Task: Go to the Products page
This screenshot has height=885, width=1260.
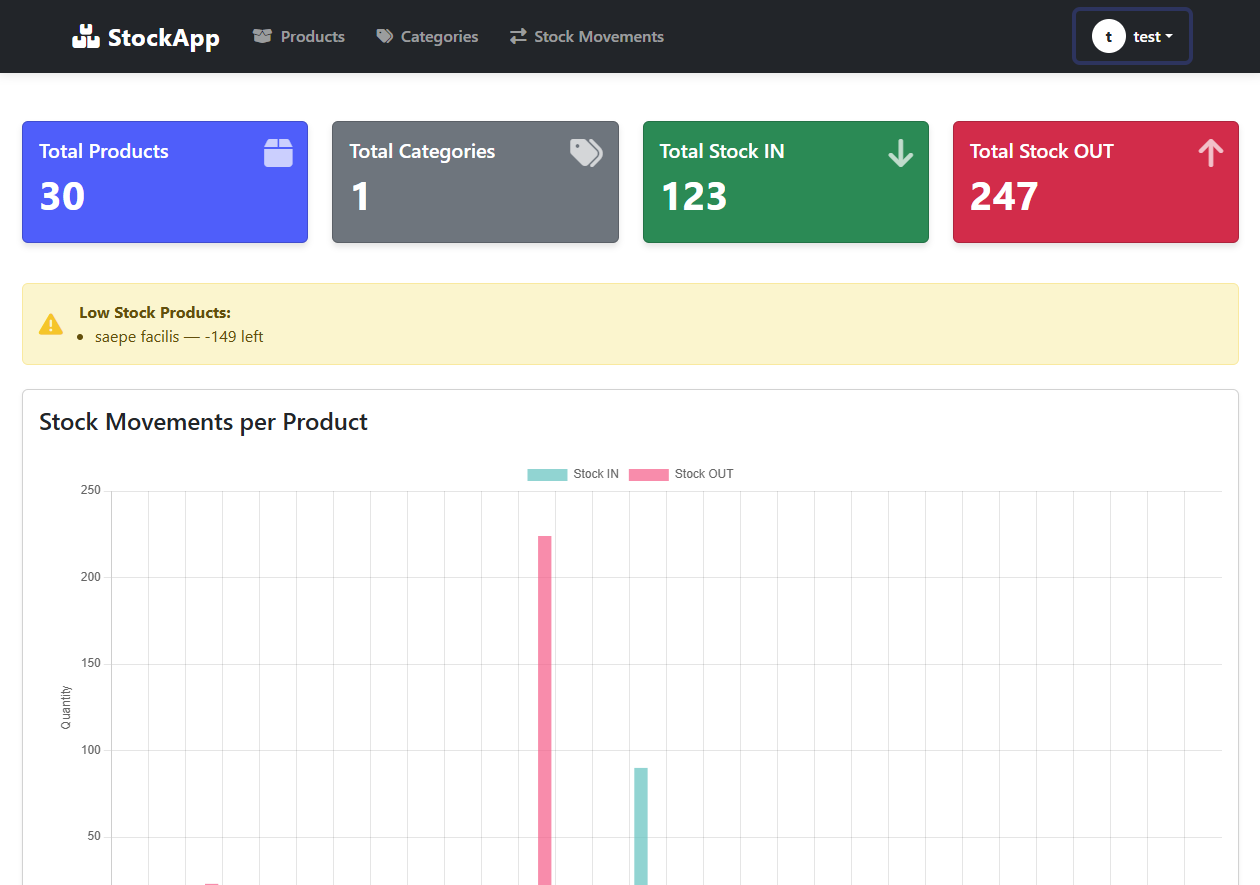Action: [x=299, y=37]
